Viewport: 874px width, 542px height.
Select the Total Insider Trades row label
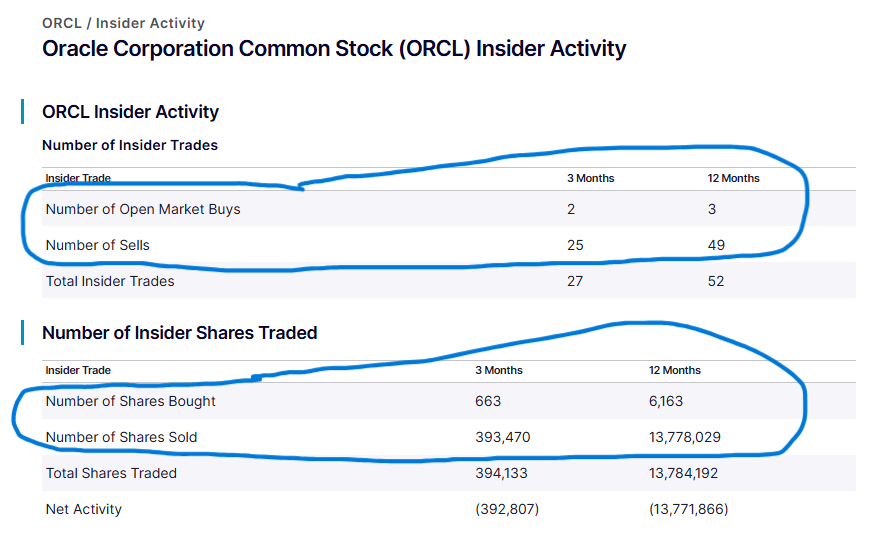[x=110, y=282]
